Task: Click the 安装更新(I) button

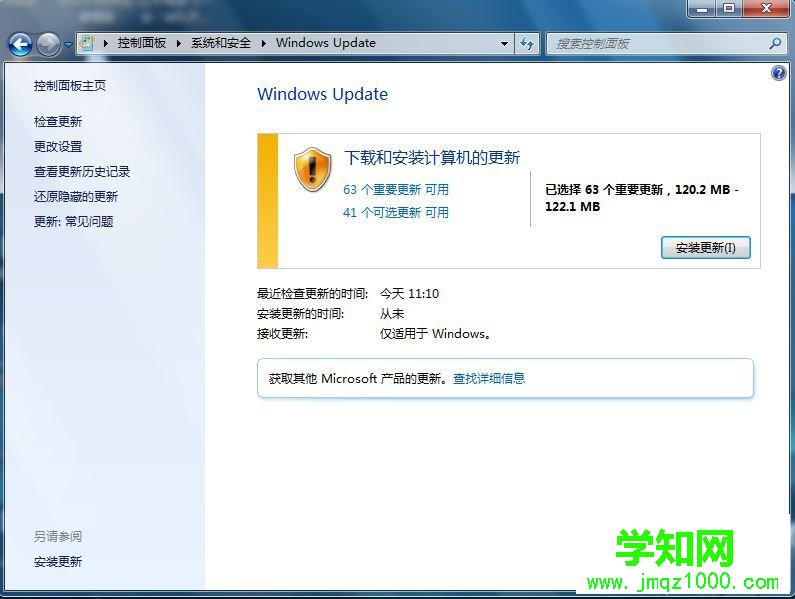Action: tap(705, 248)
